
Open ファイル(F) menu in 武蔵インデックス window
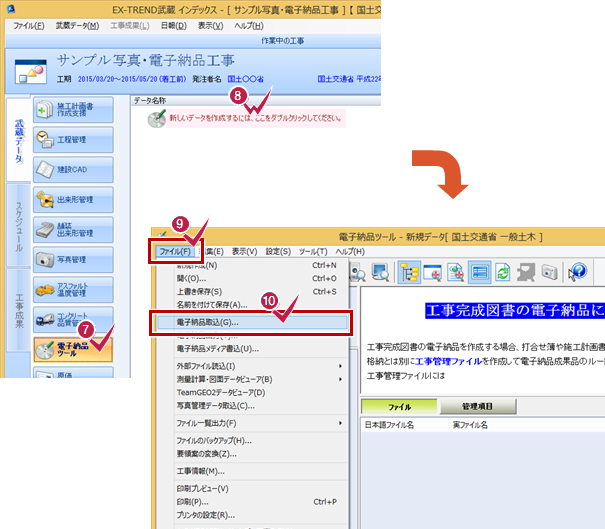[x=29, y=25]
